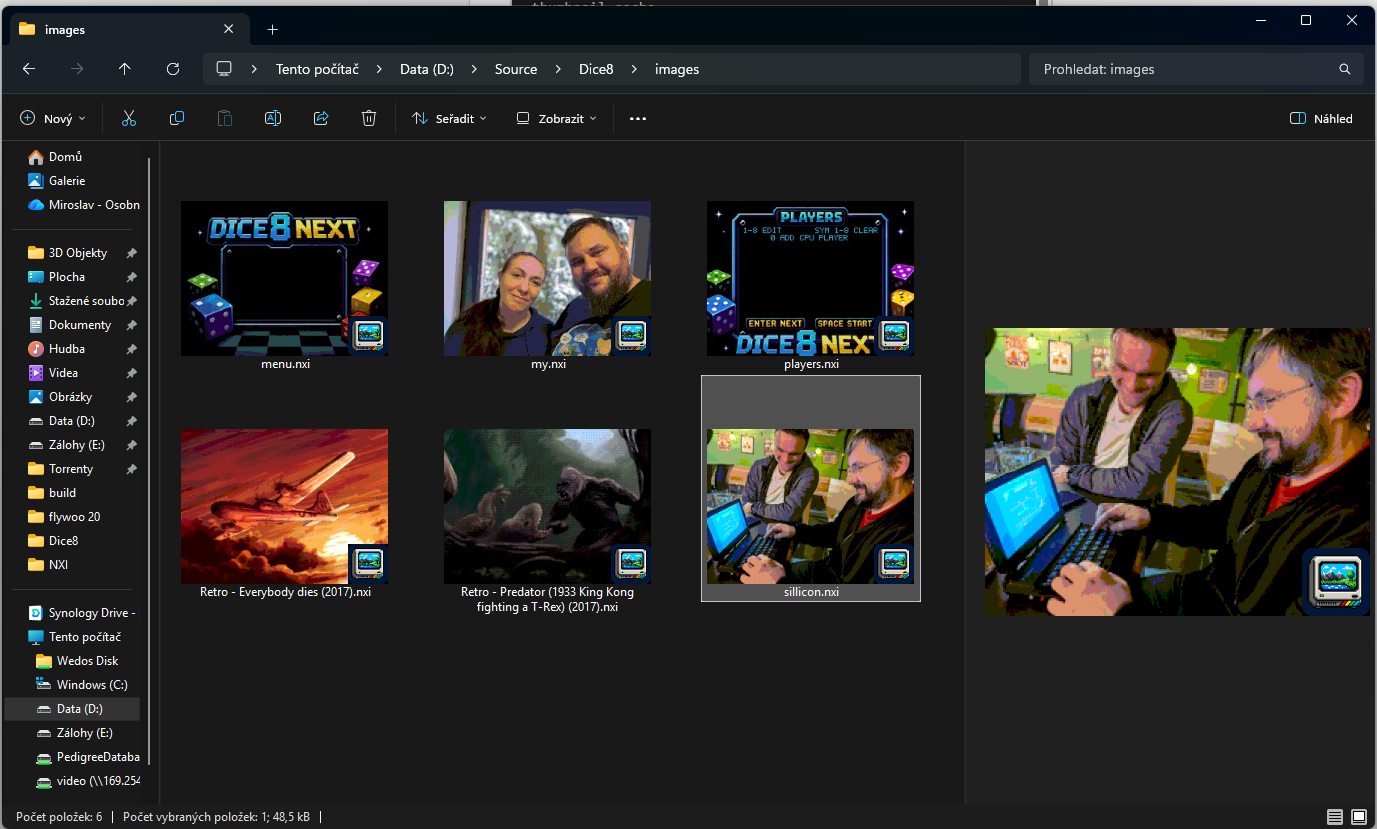Select the players.nxi thumbnail
This screenshot has width=1377, height=829.
pos(810,279)
